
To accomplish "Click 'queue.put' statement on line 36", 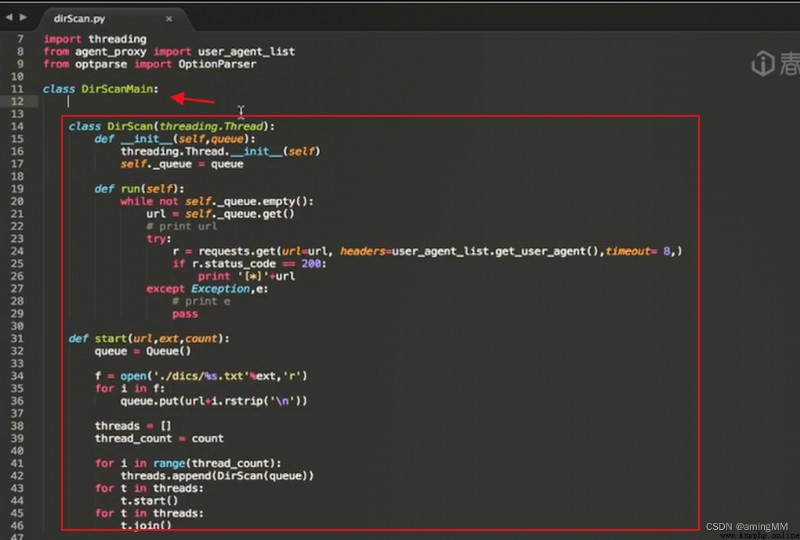I will 214,401.
